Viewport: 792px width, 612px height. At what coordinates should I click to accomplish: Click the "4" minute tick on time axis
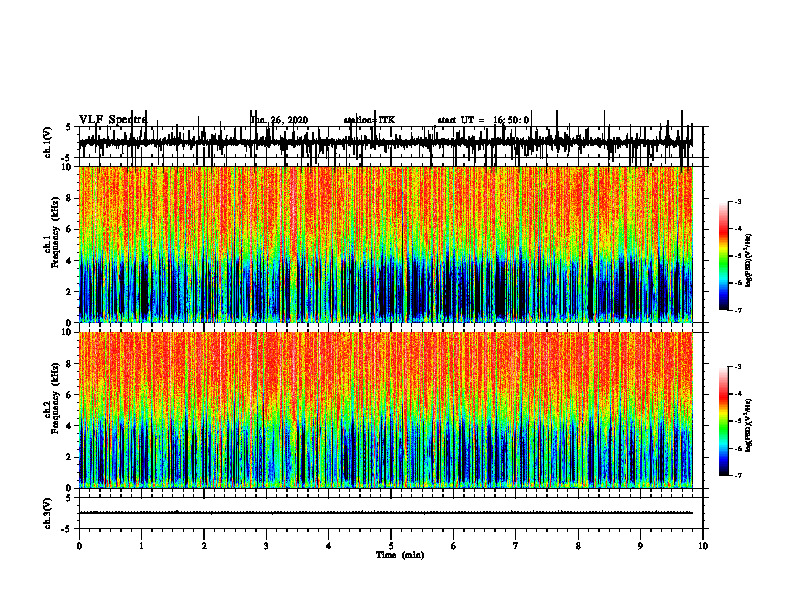(x=329, y=546)
